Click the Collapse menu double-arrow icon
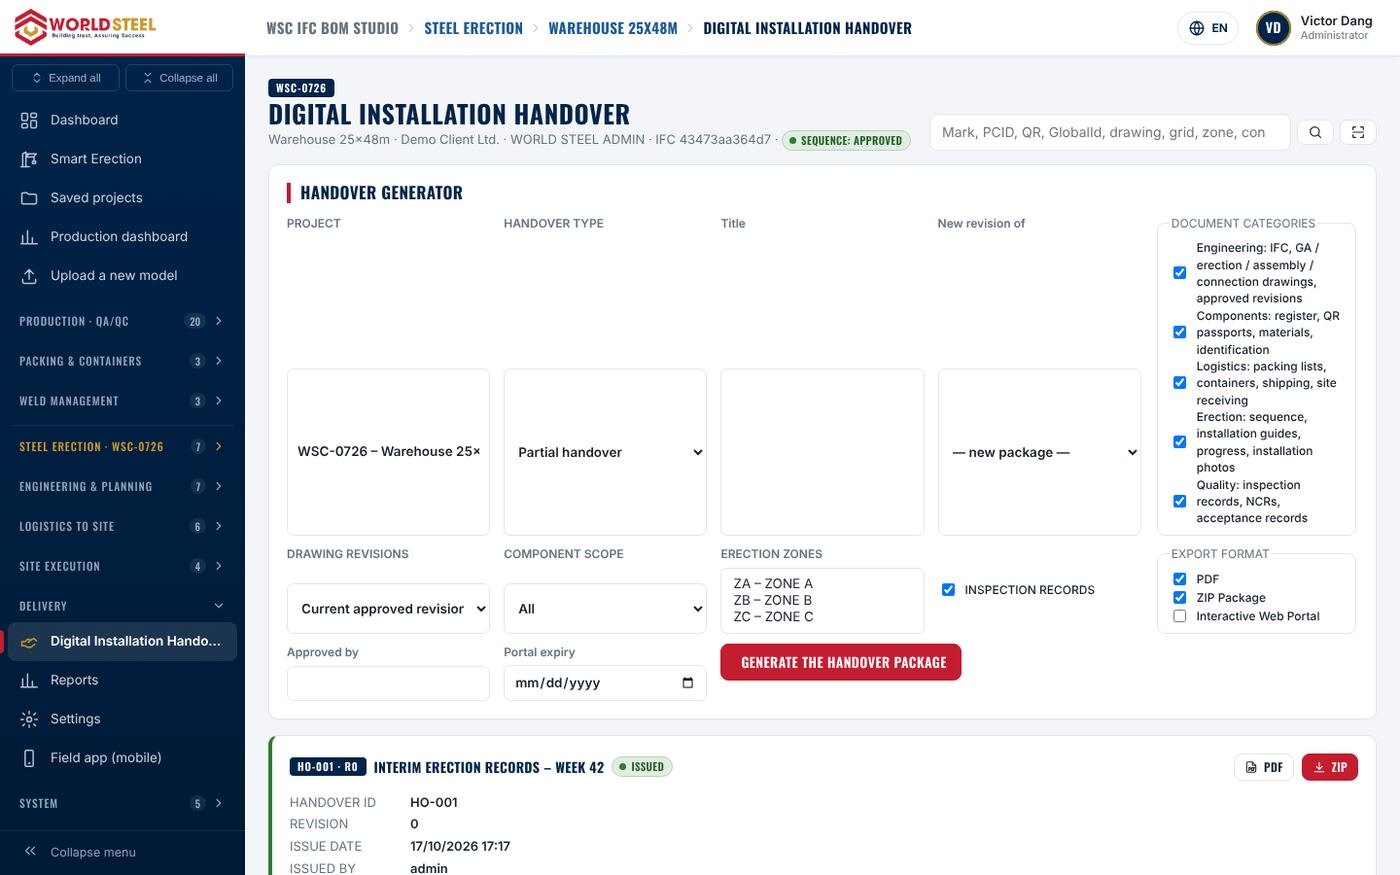The height and width of the screenshot is (875, 1400). coord(30,852)
